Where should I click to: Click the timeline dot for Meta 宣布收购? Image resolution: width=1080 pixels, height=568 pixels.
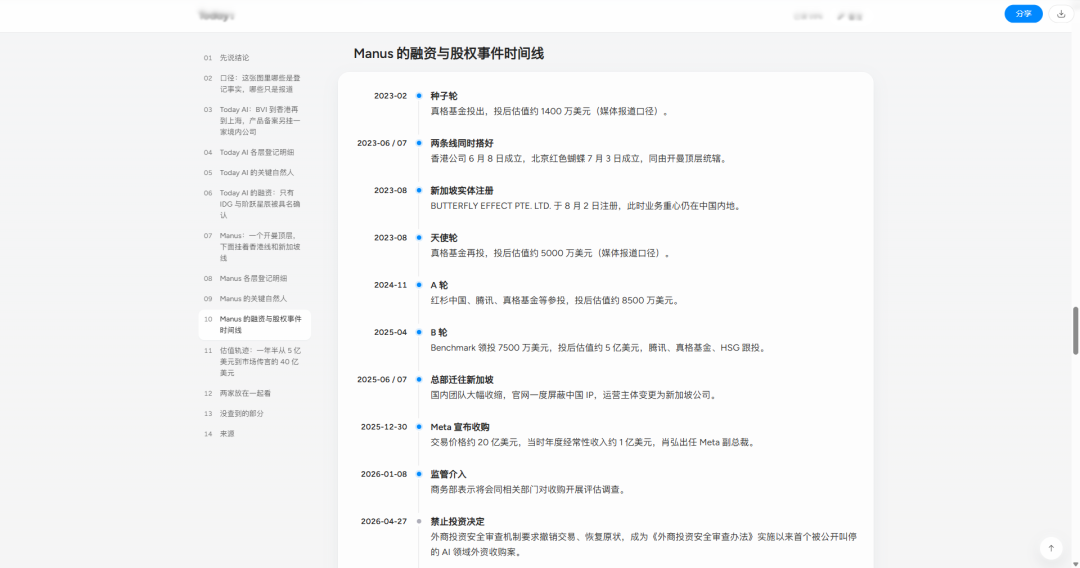coord(419,427)
